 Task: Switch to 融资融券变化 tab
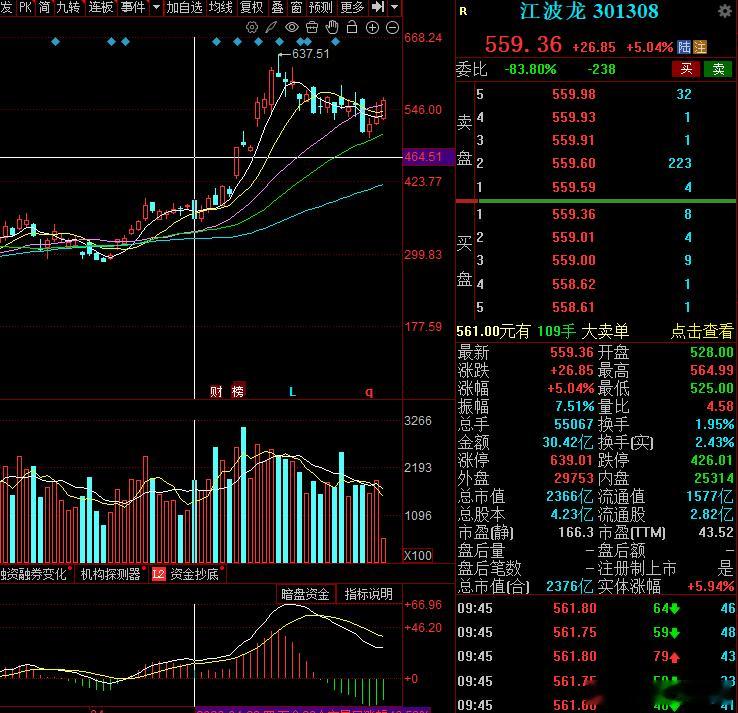pos(33,574)
